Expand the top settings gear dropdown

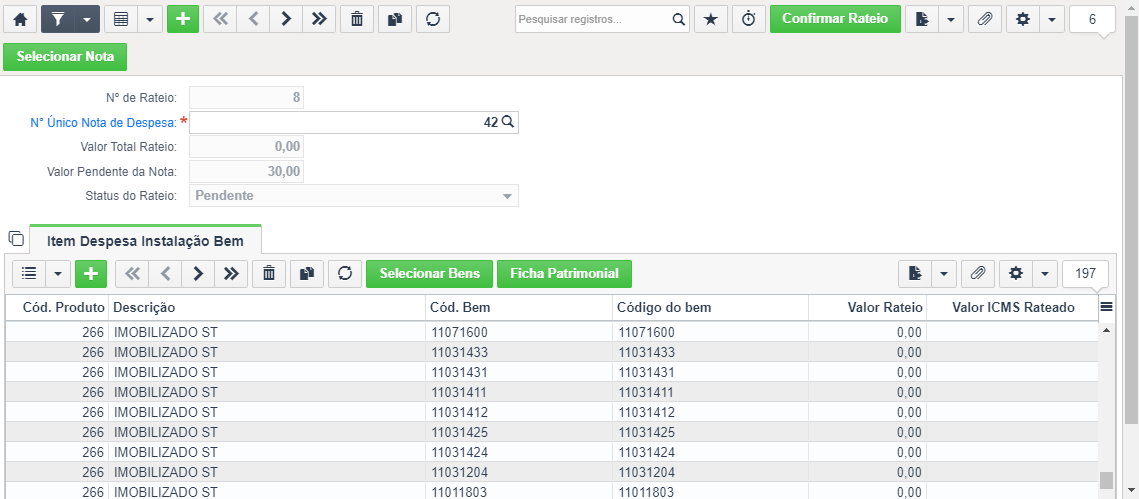1052,19
